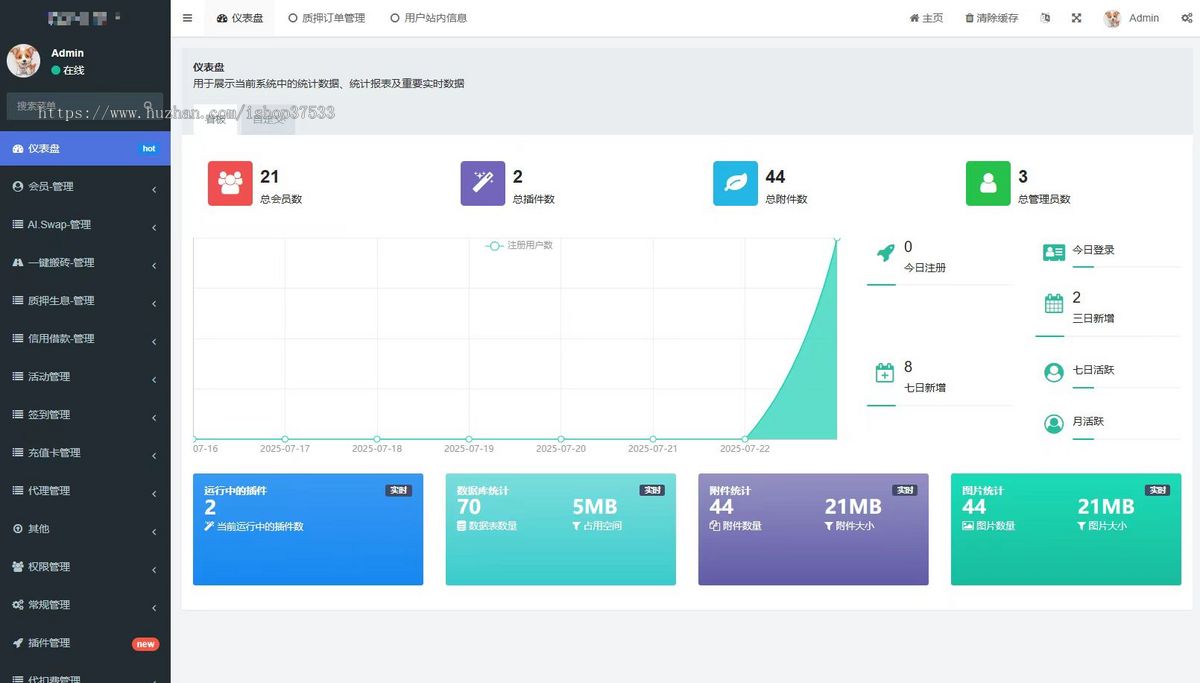The height and width of the screenshot is (683, 1200).
Task: Click the 月活跃 user circle icon
Action: 1054,424
